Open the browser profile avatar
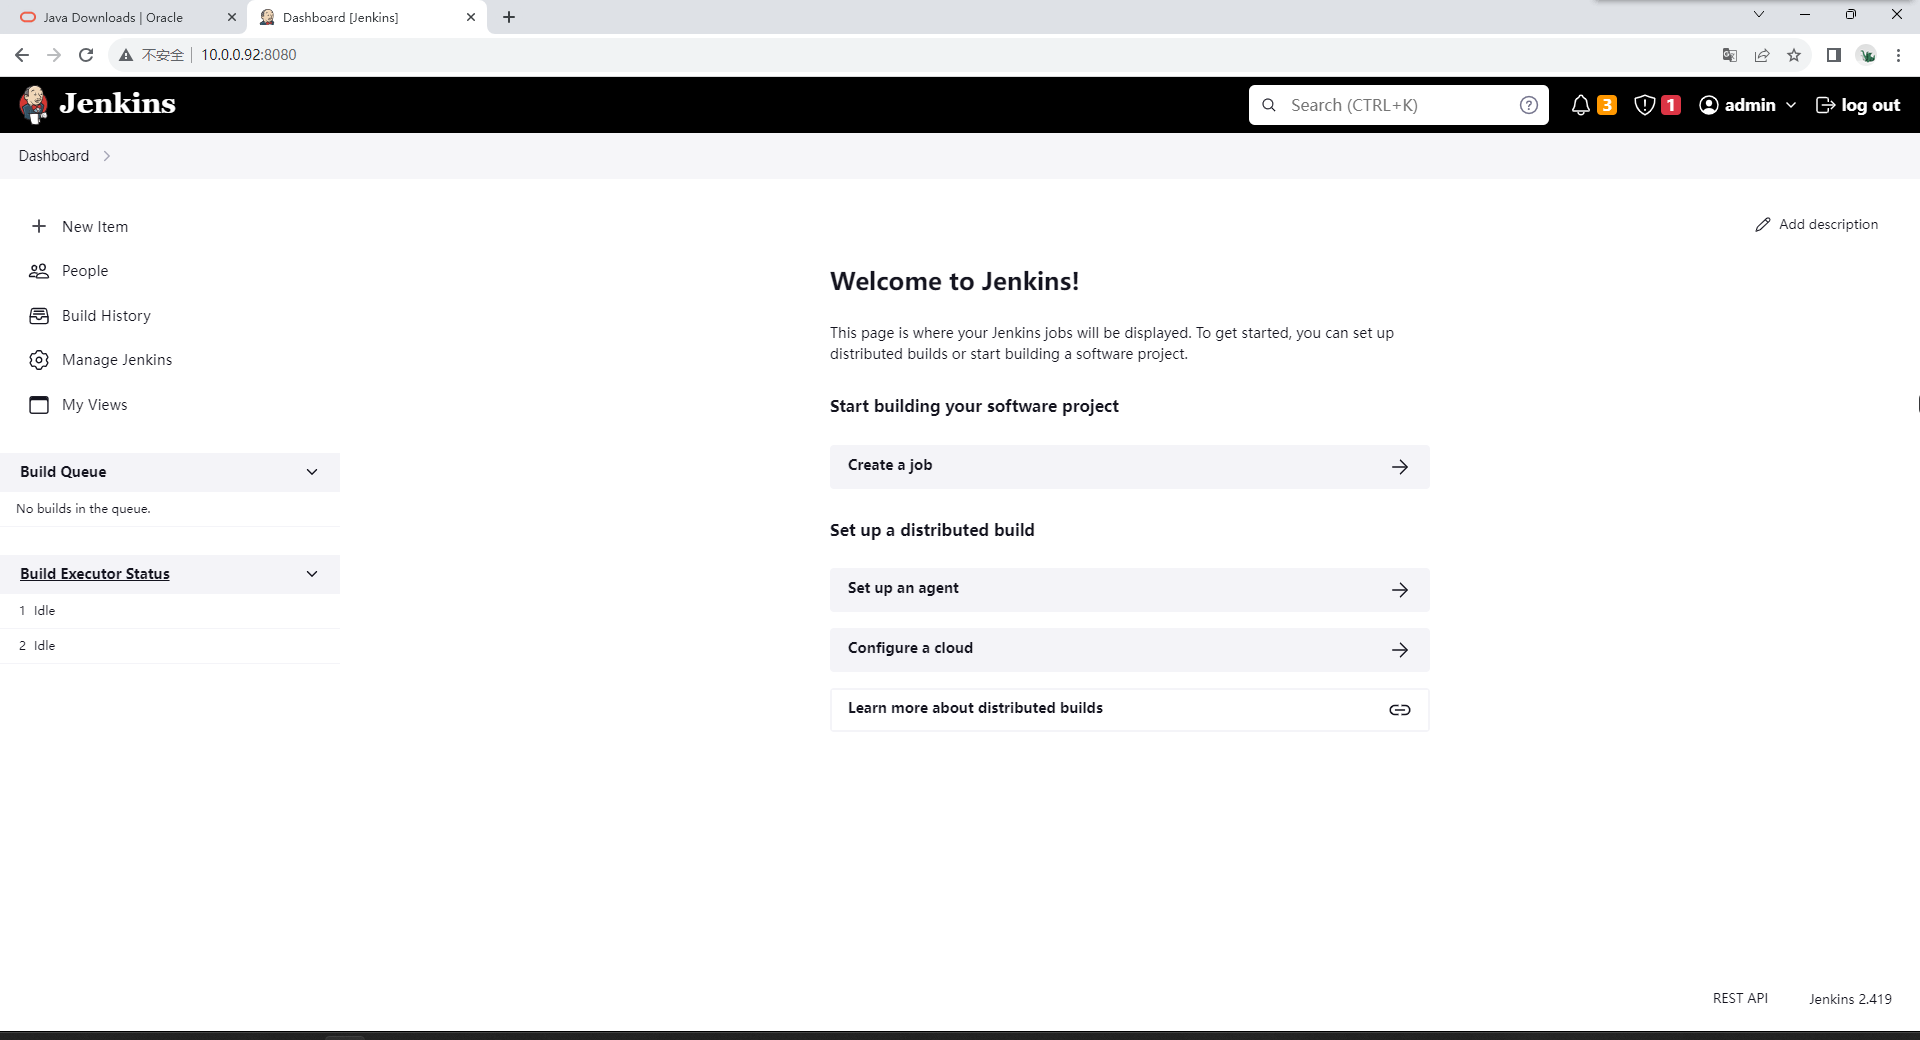This screenshot has height=1040, width=1920. click(1866, 55)
